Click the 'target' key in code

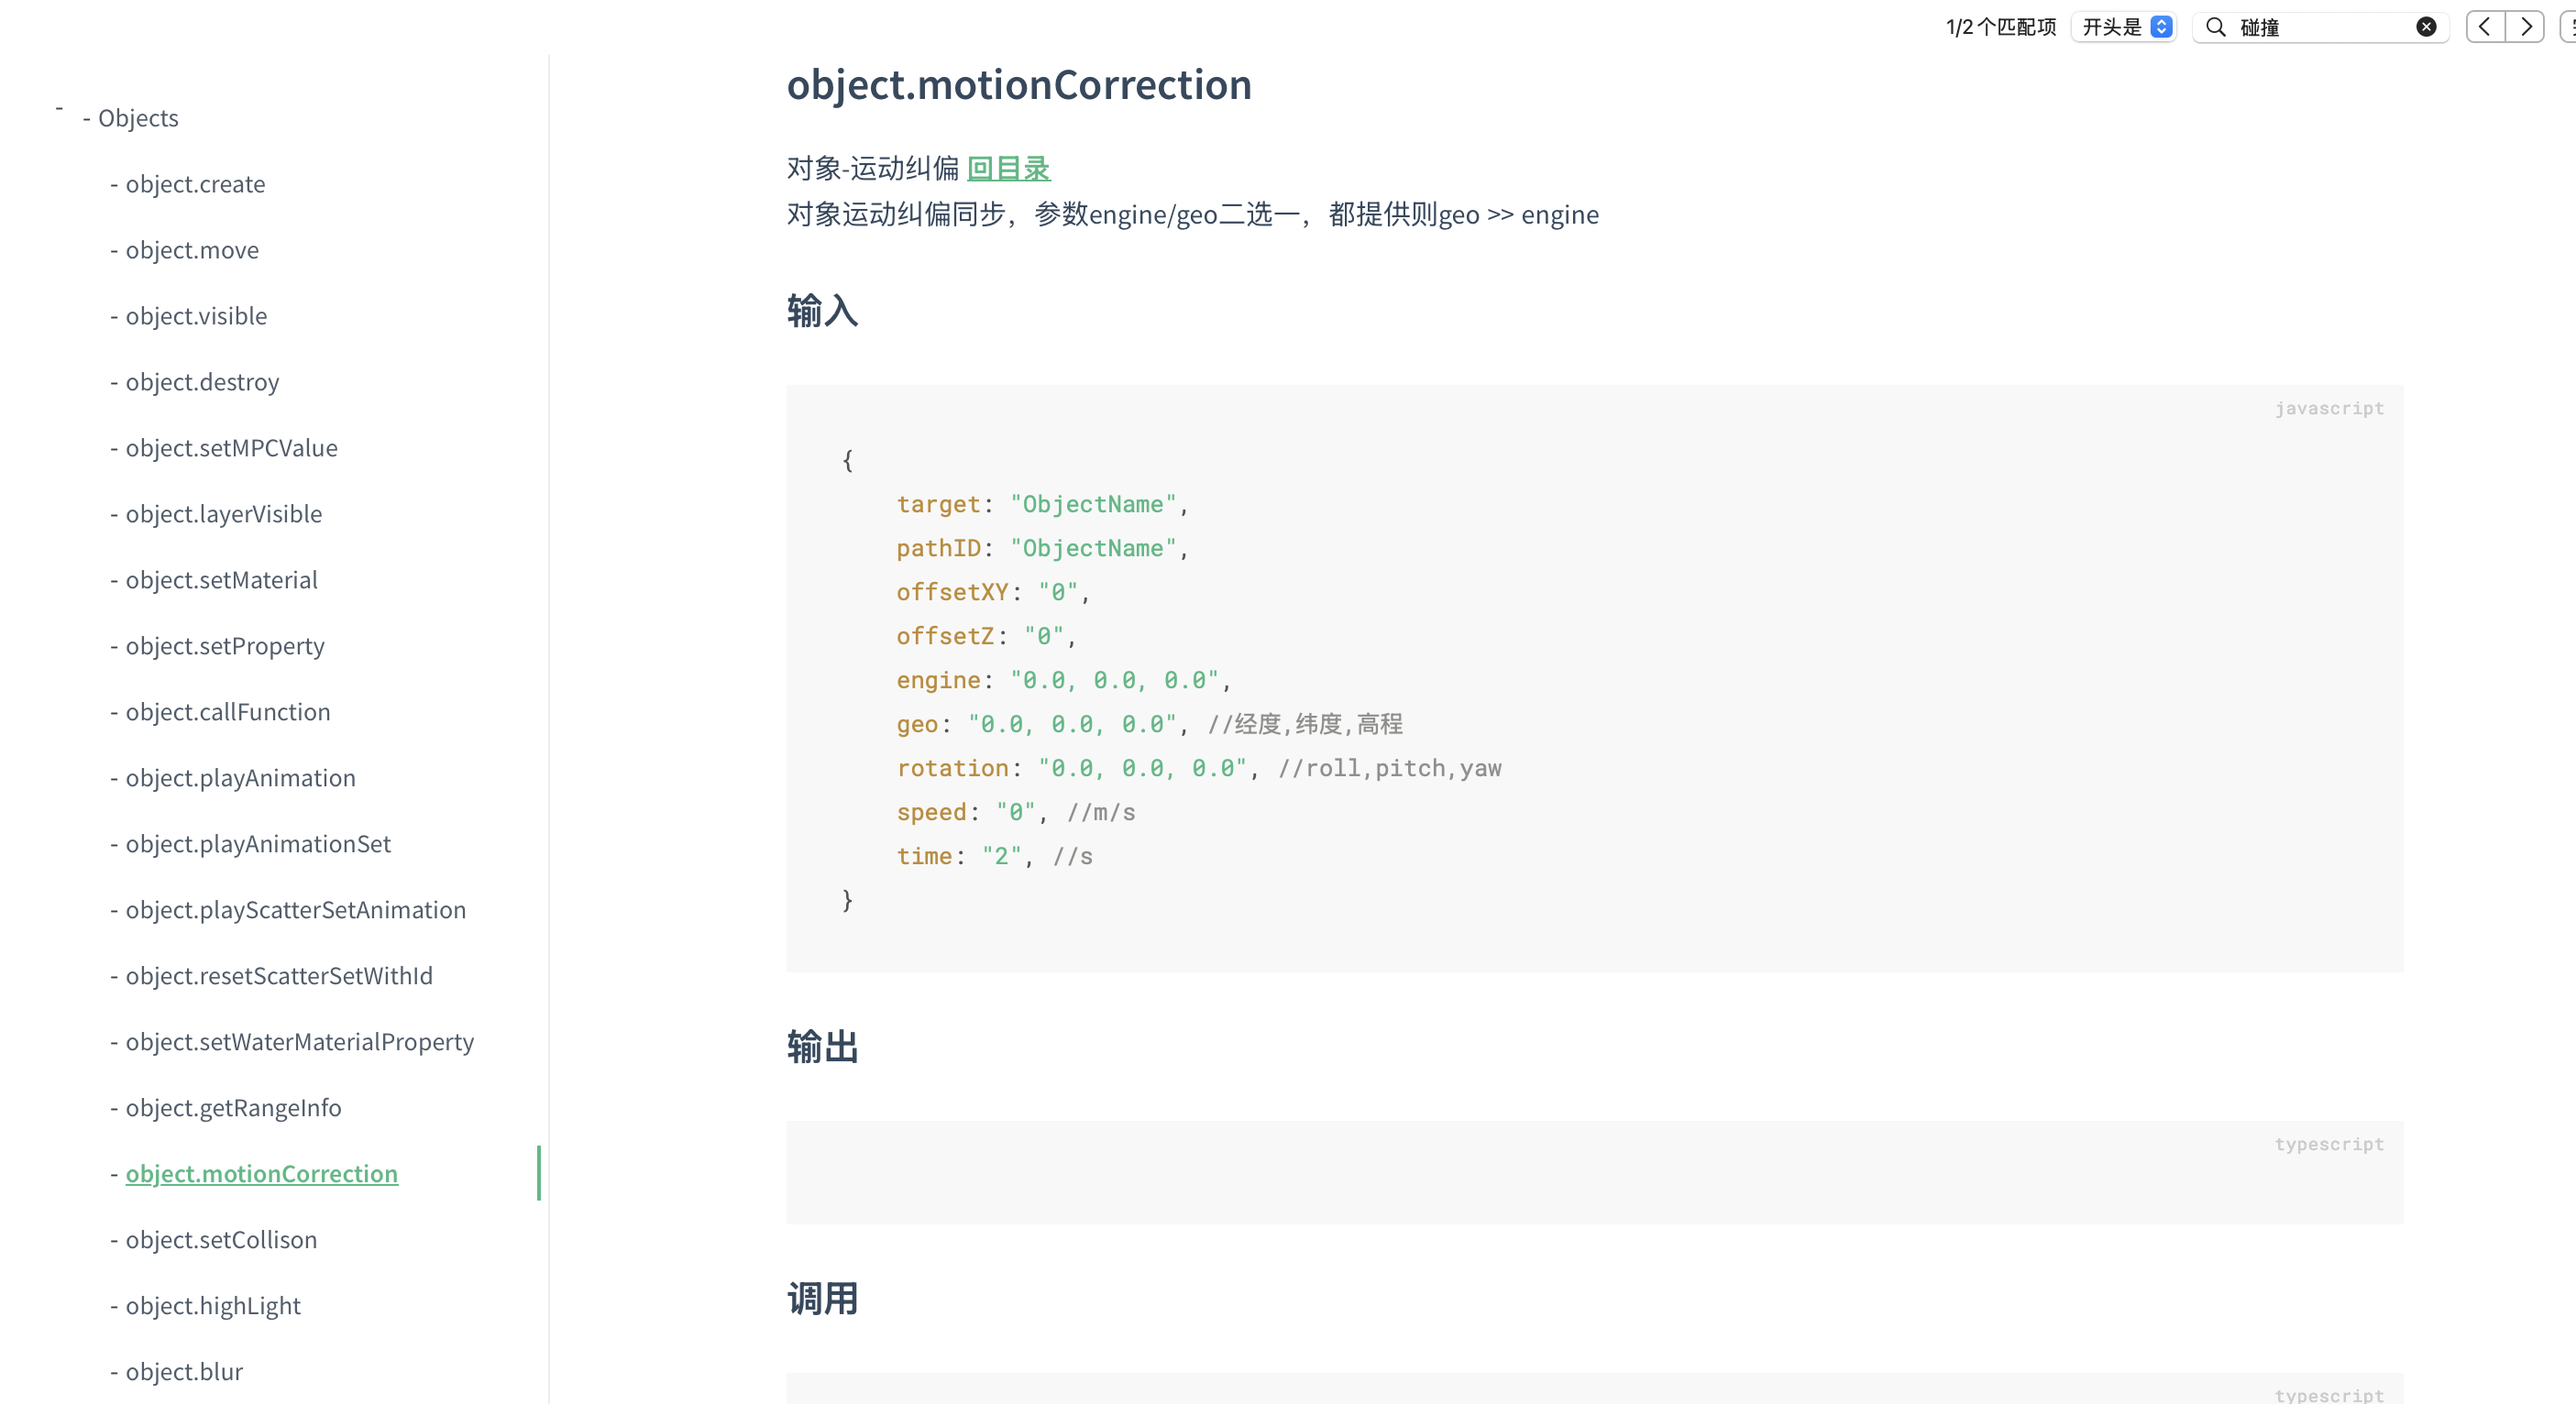938,504
